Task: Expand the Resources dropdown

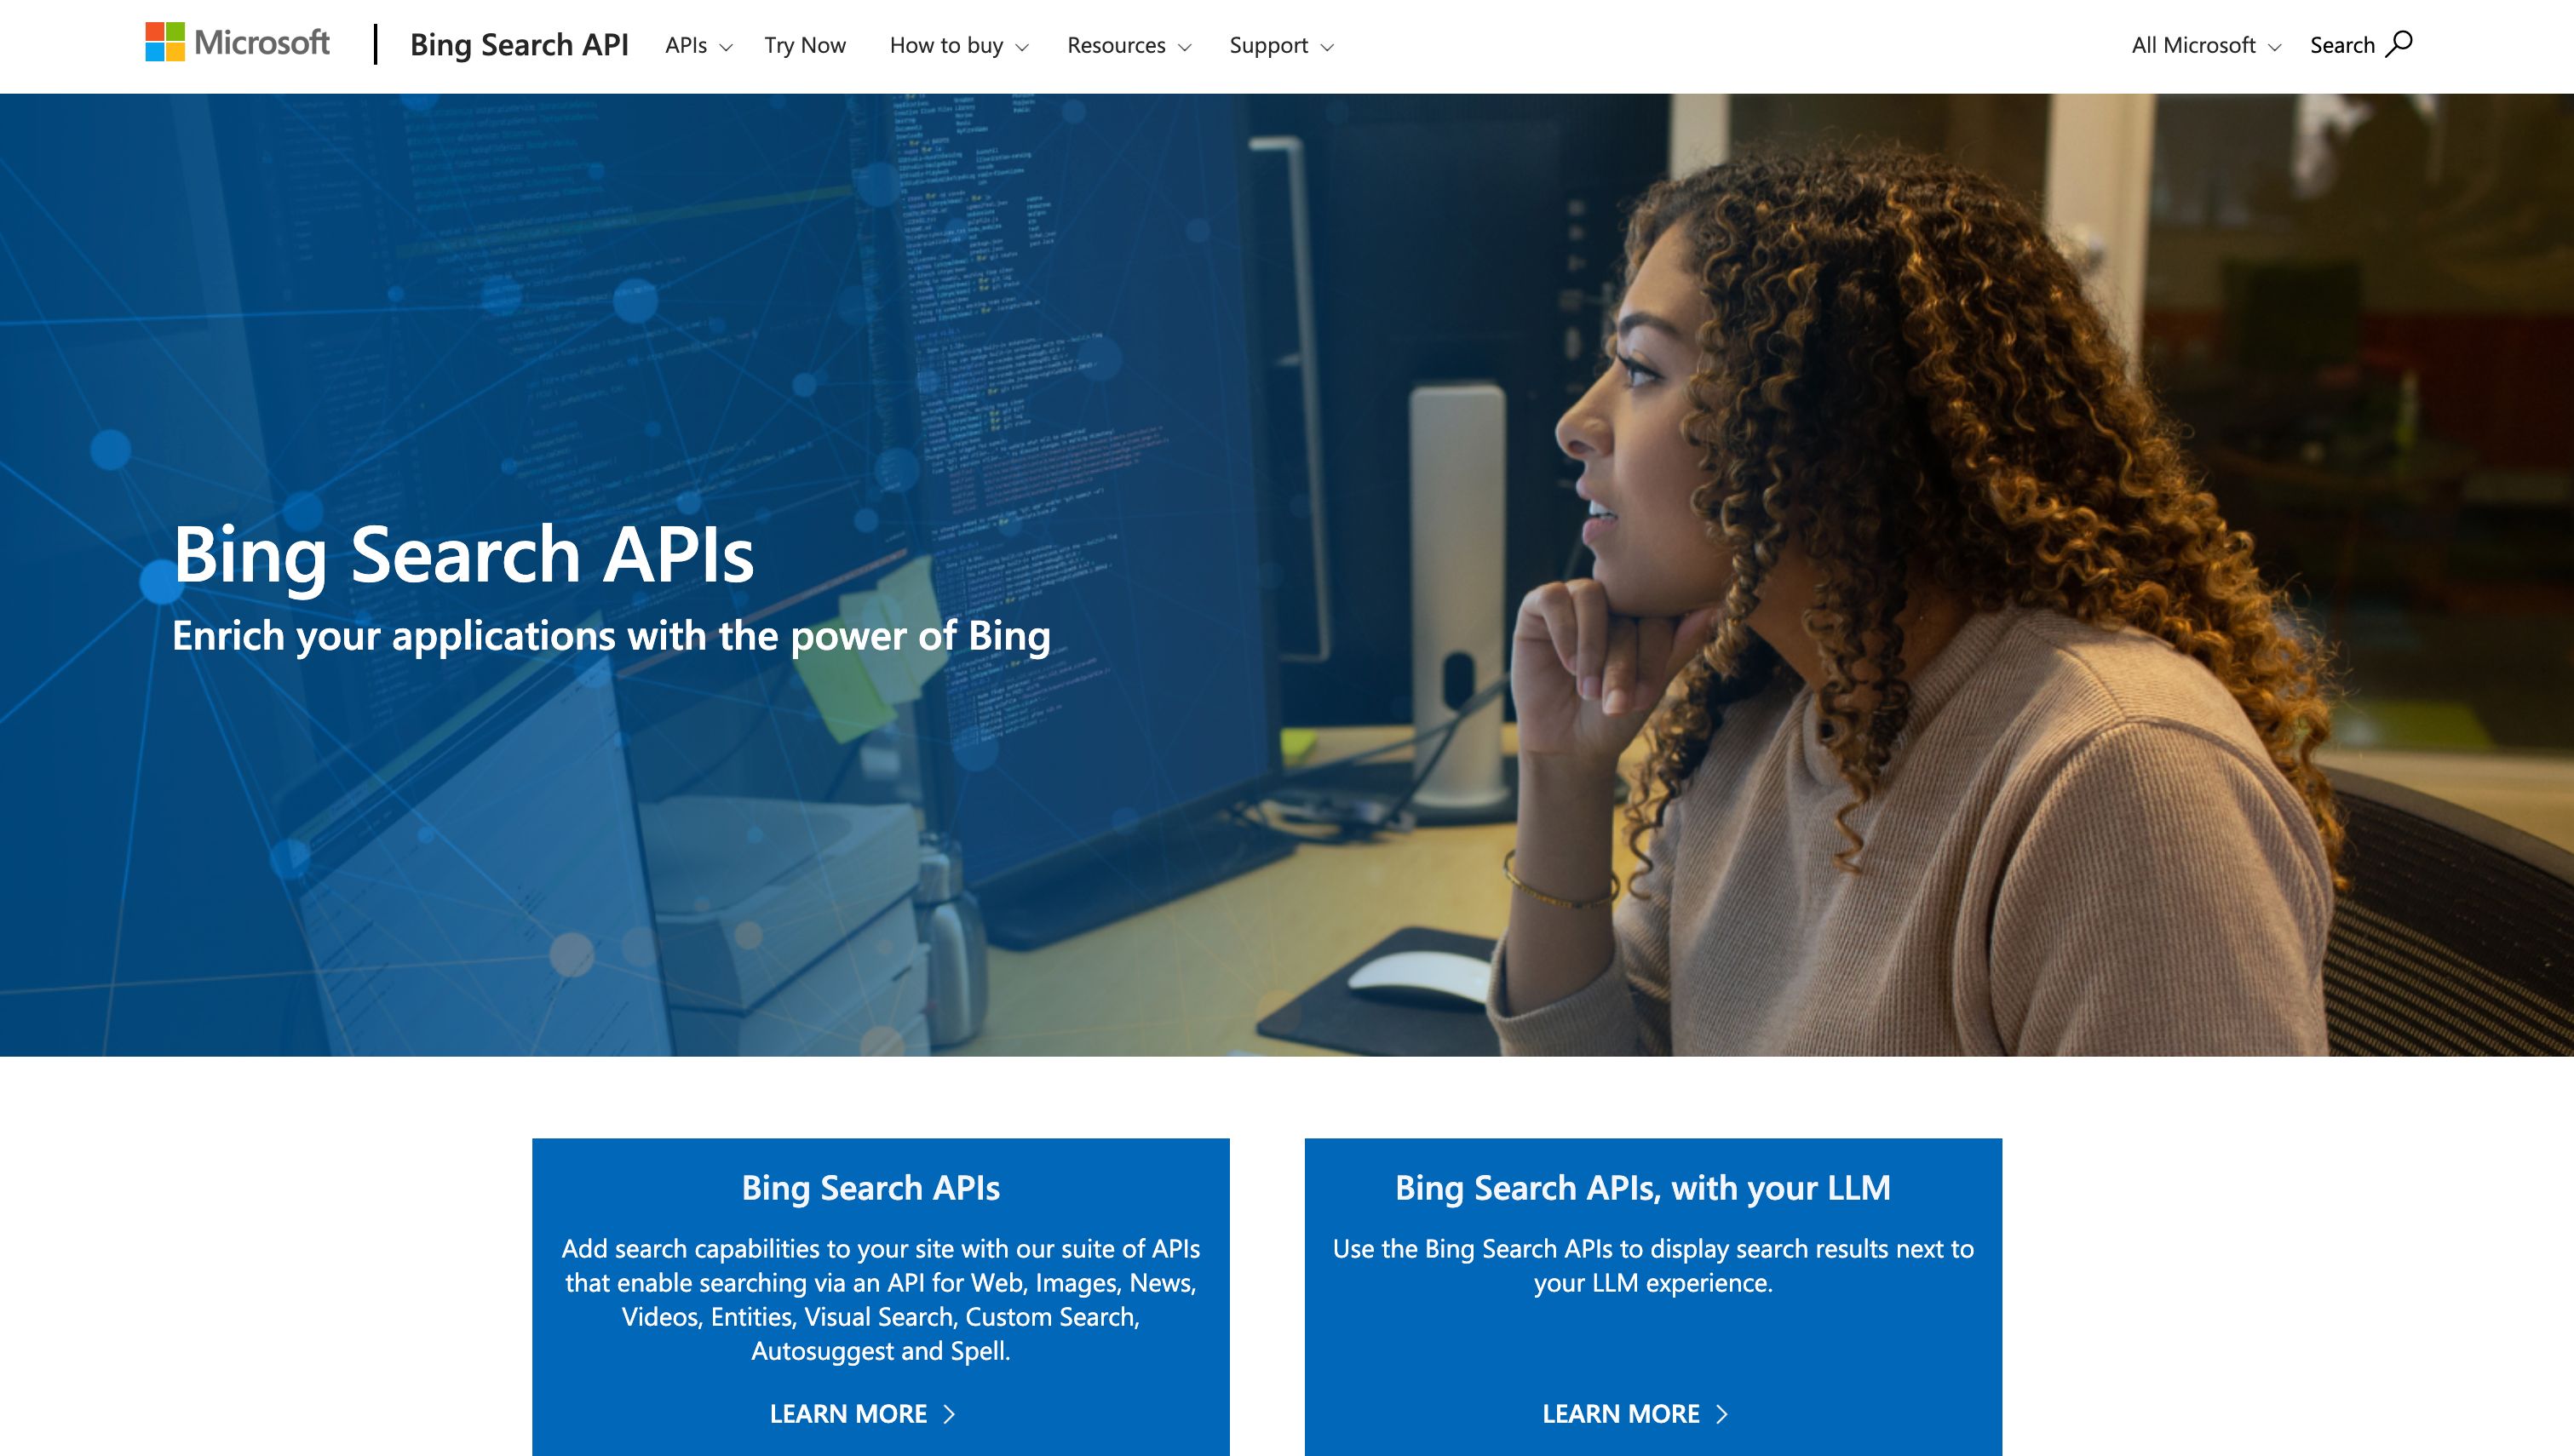Action: [1129, 46]
